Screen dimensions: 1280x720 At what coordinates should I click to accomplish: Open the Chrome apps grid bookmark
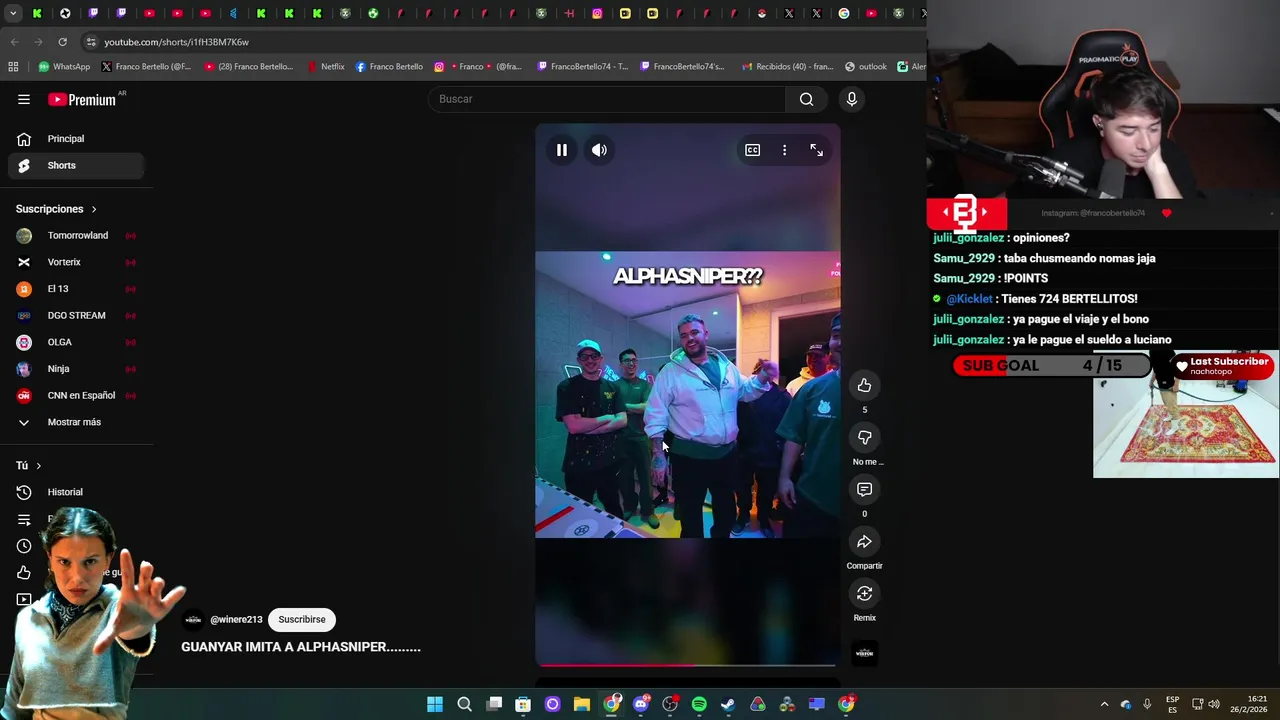[x=13, y=67]
